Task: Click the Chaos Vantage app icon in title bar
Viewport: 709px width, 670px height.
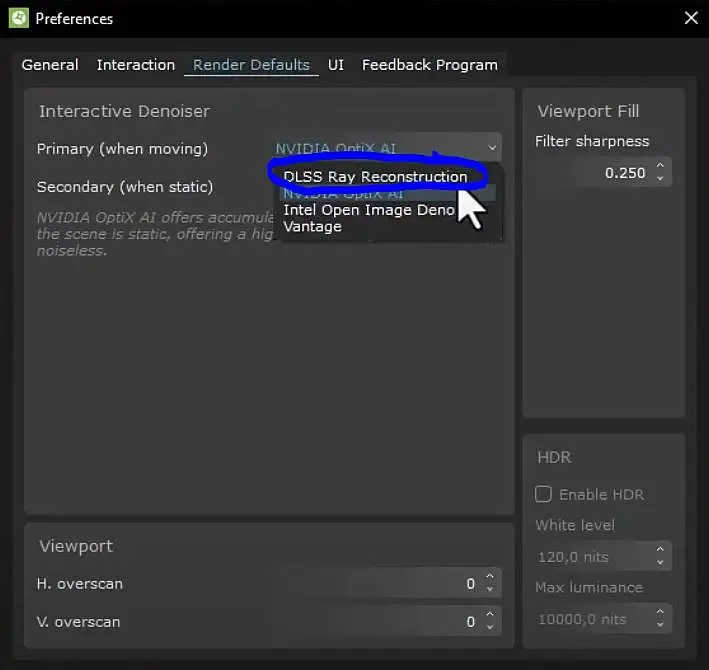Action: [x=19, y=18]
